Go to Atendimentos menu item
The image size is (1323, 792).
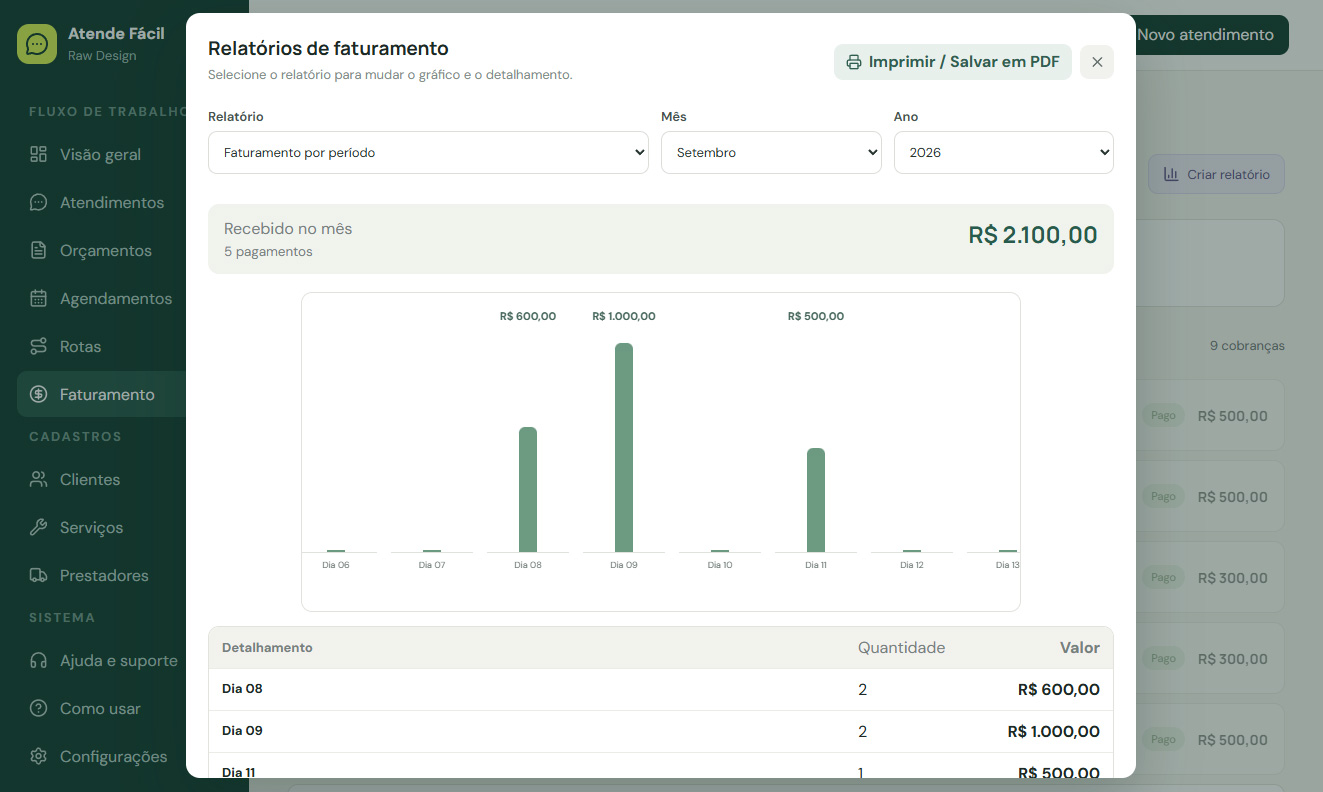point(102,202)
